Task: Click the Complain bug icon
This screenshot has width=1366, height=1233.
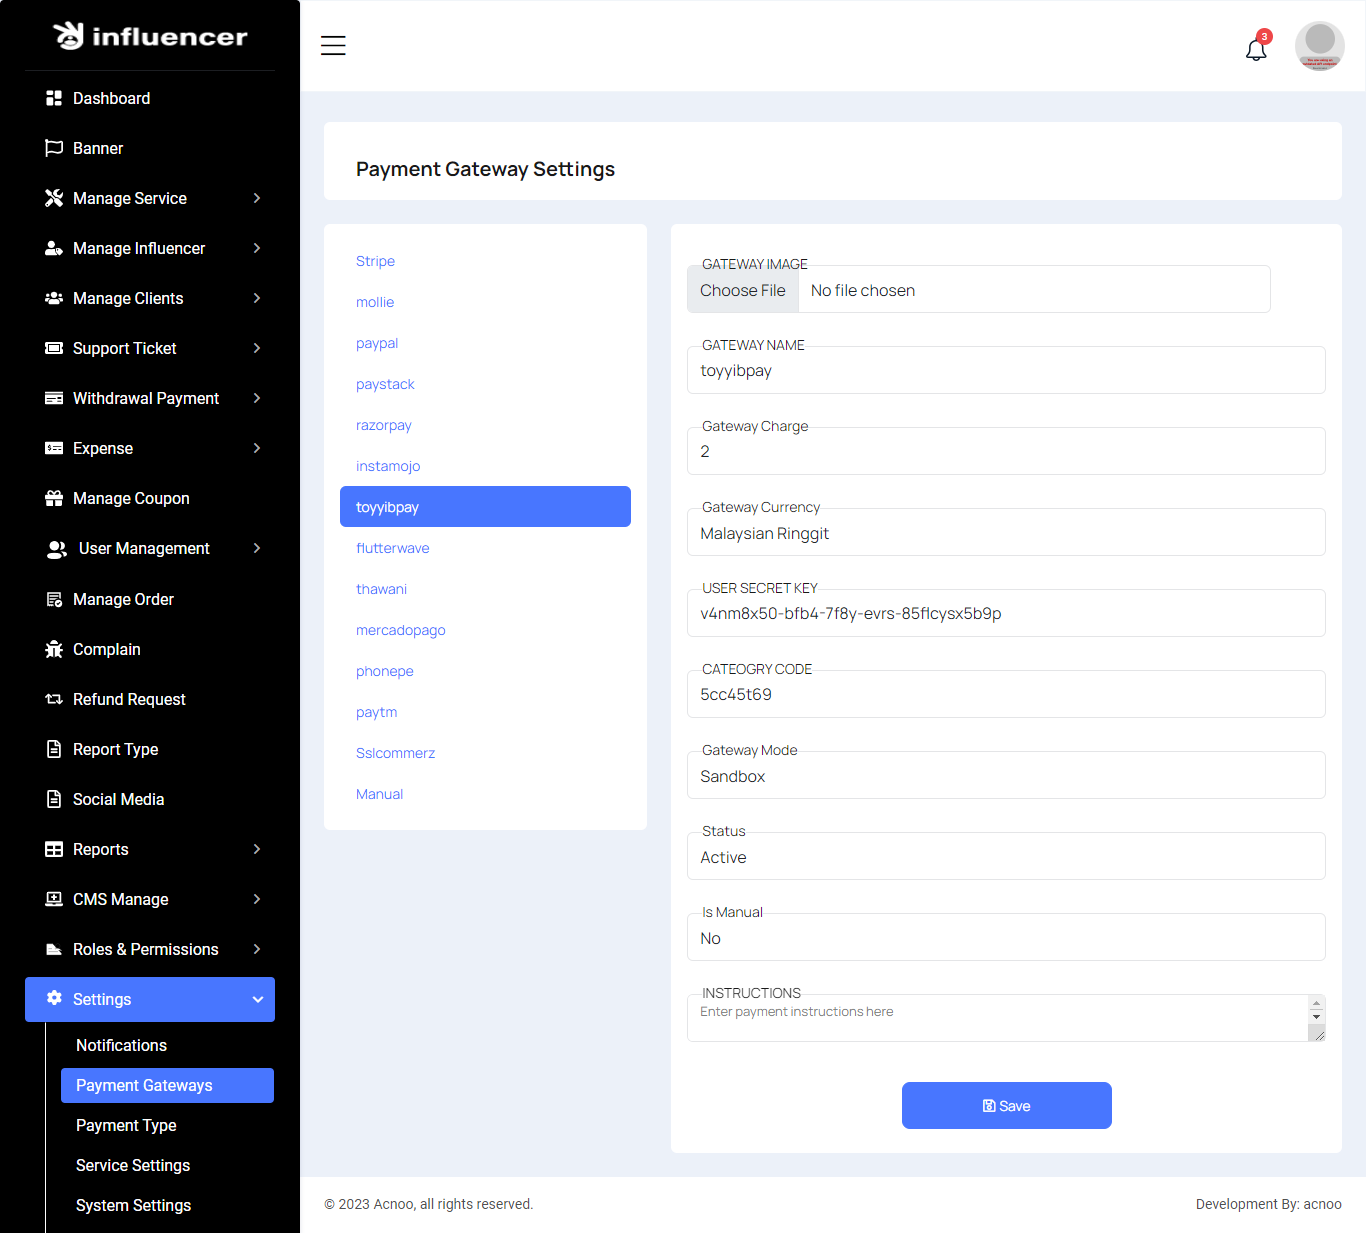Action: (x=54, y=649)
